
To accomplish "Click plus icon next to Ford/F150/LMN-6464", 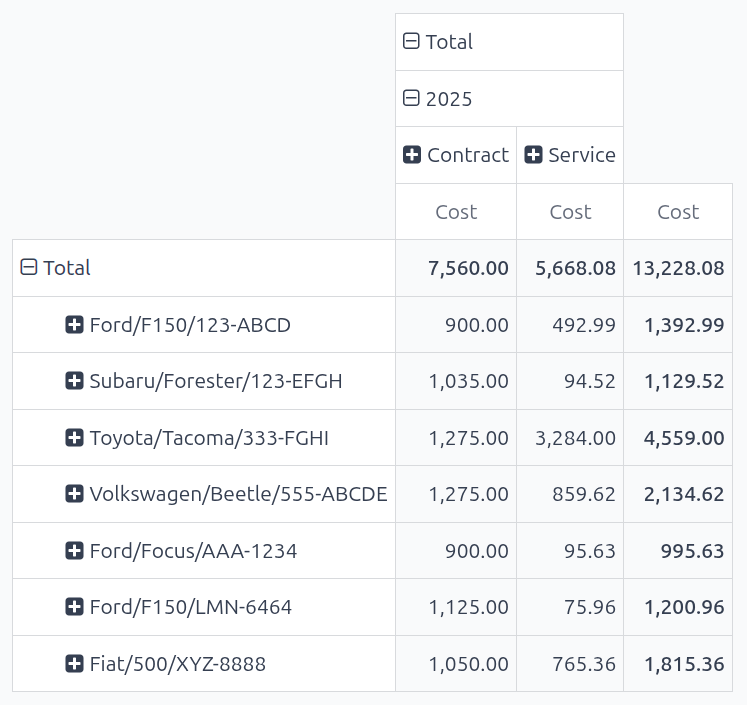I will click(x=74, y=607).
